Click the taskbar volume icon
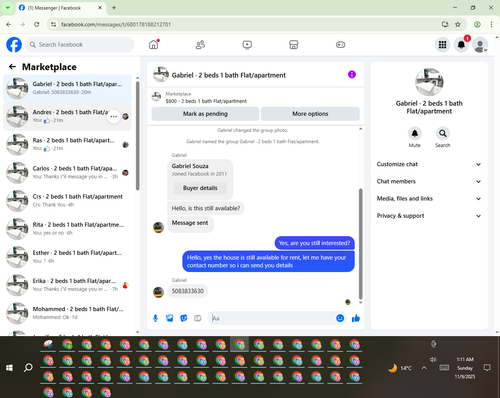500x398 pixels. click(x=433, y=359)
